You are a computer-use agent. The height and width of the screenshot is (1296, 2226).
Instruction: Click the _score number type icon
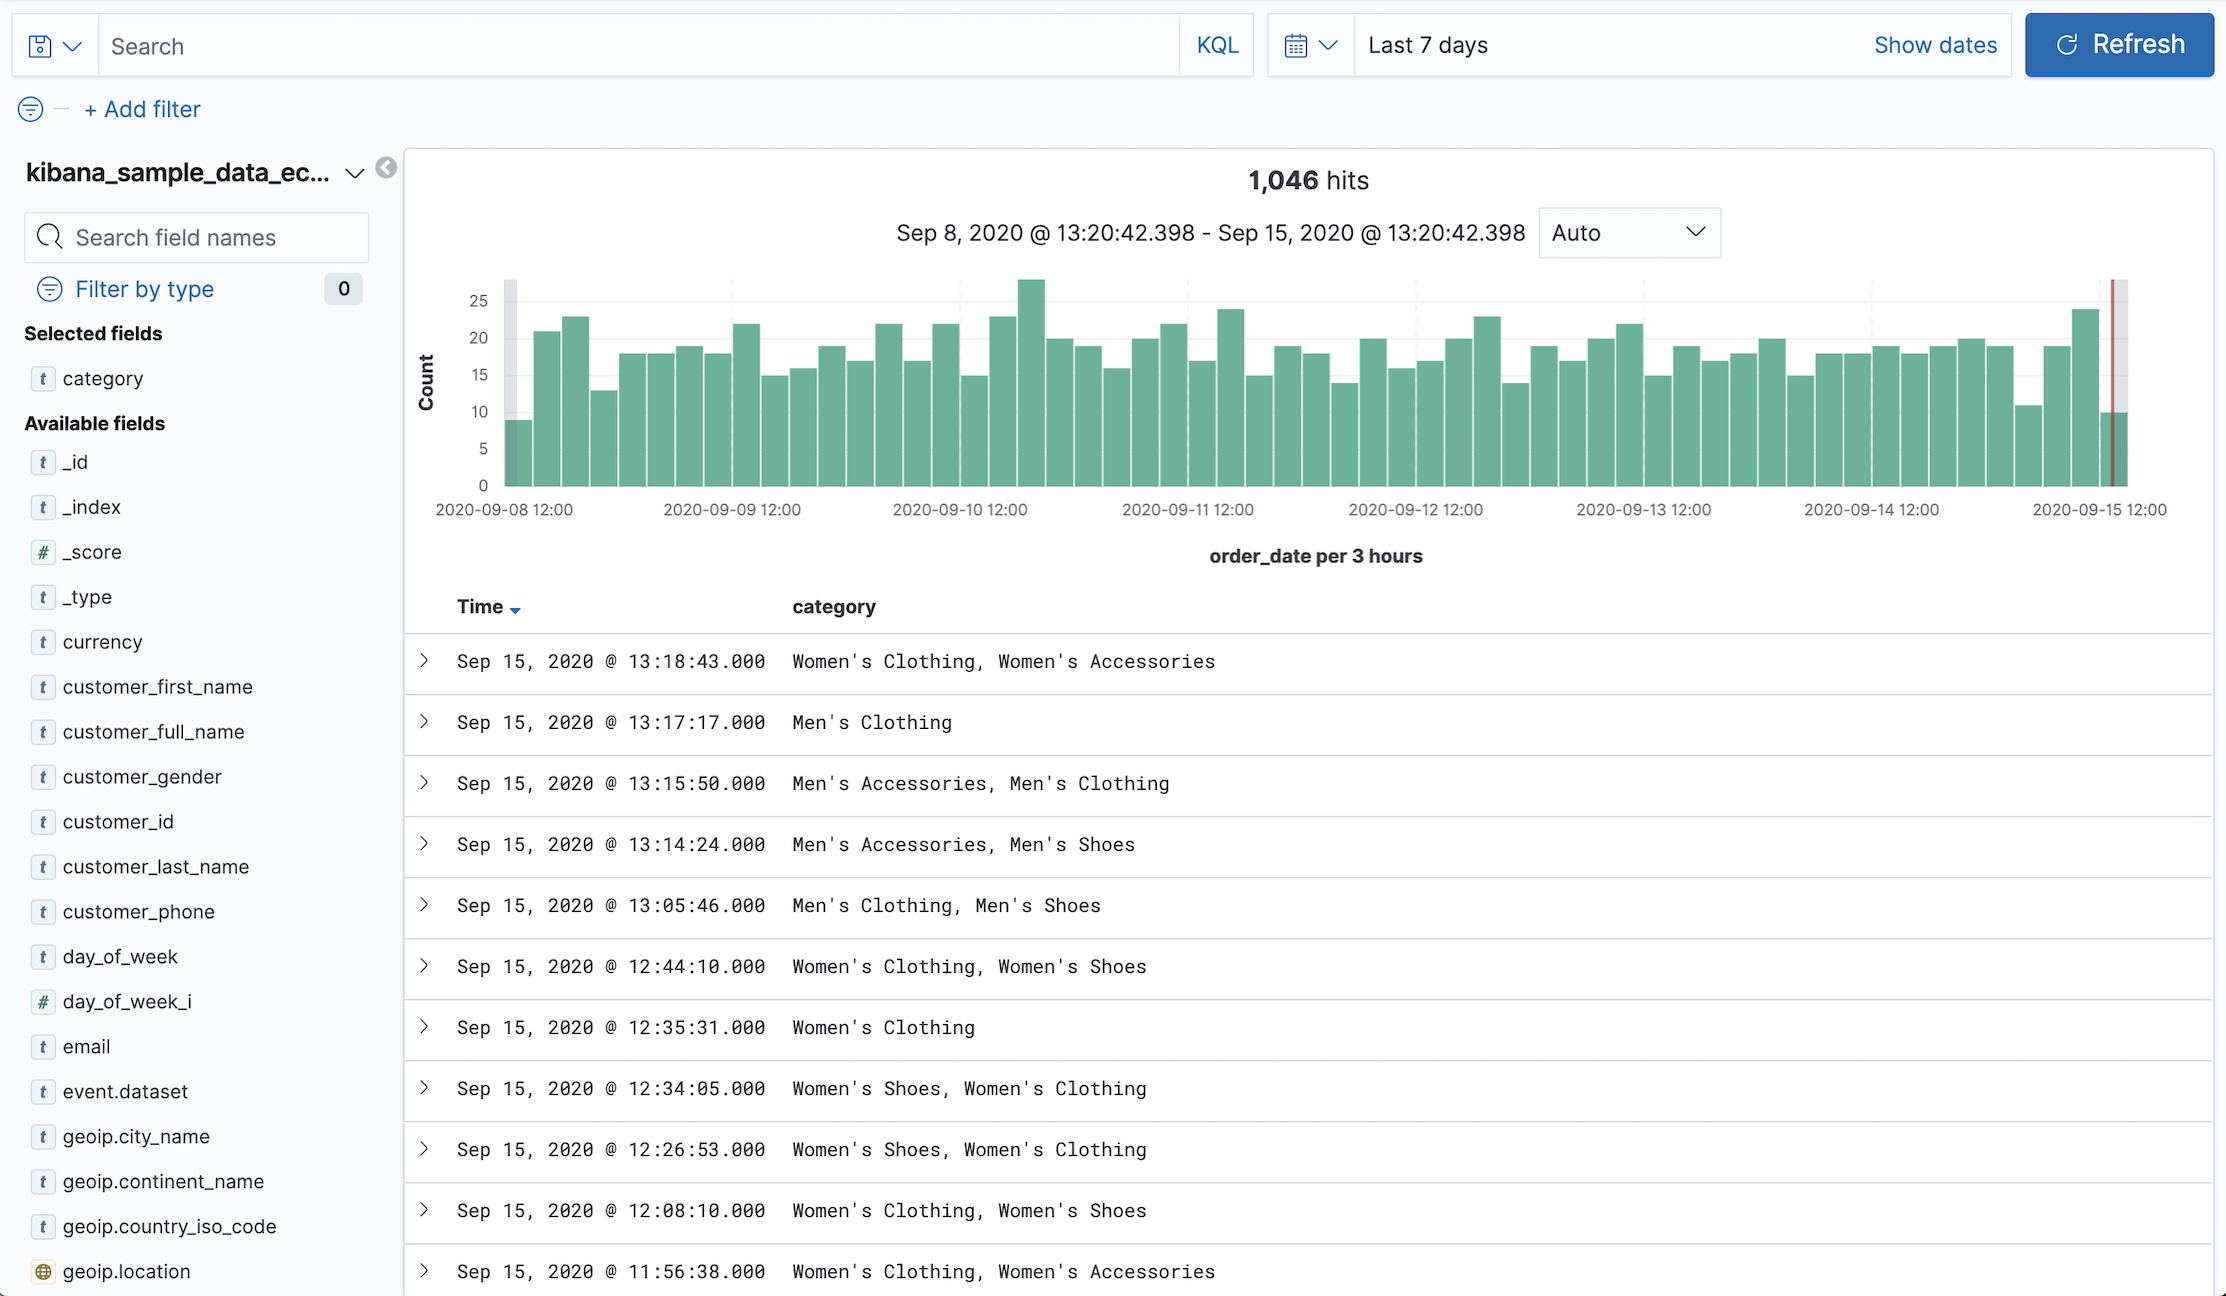click(43, 552)
